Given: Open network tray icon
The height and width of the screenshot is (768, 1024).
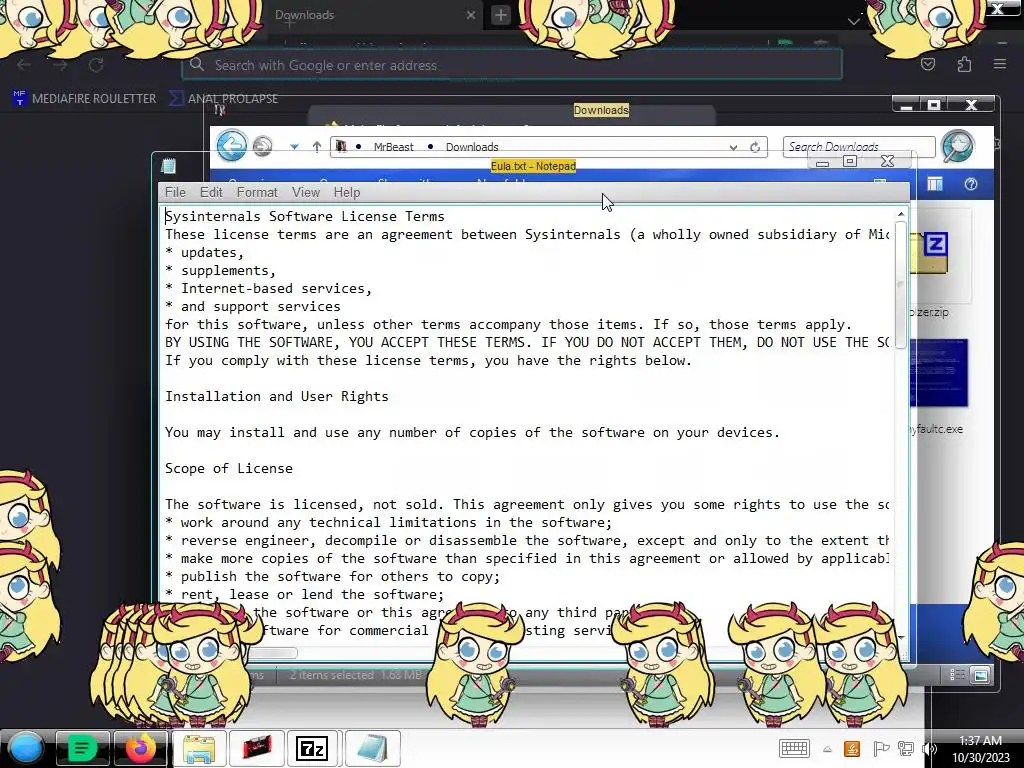Looking at the screenshot, I should (906, 748).
